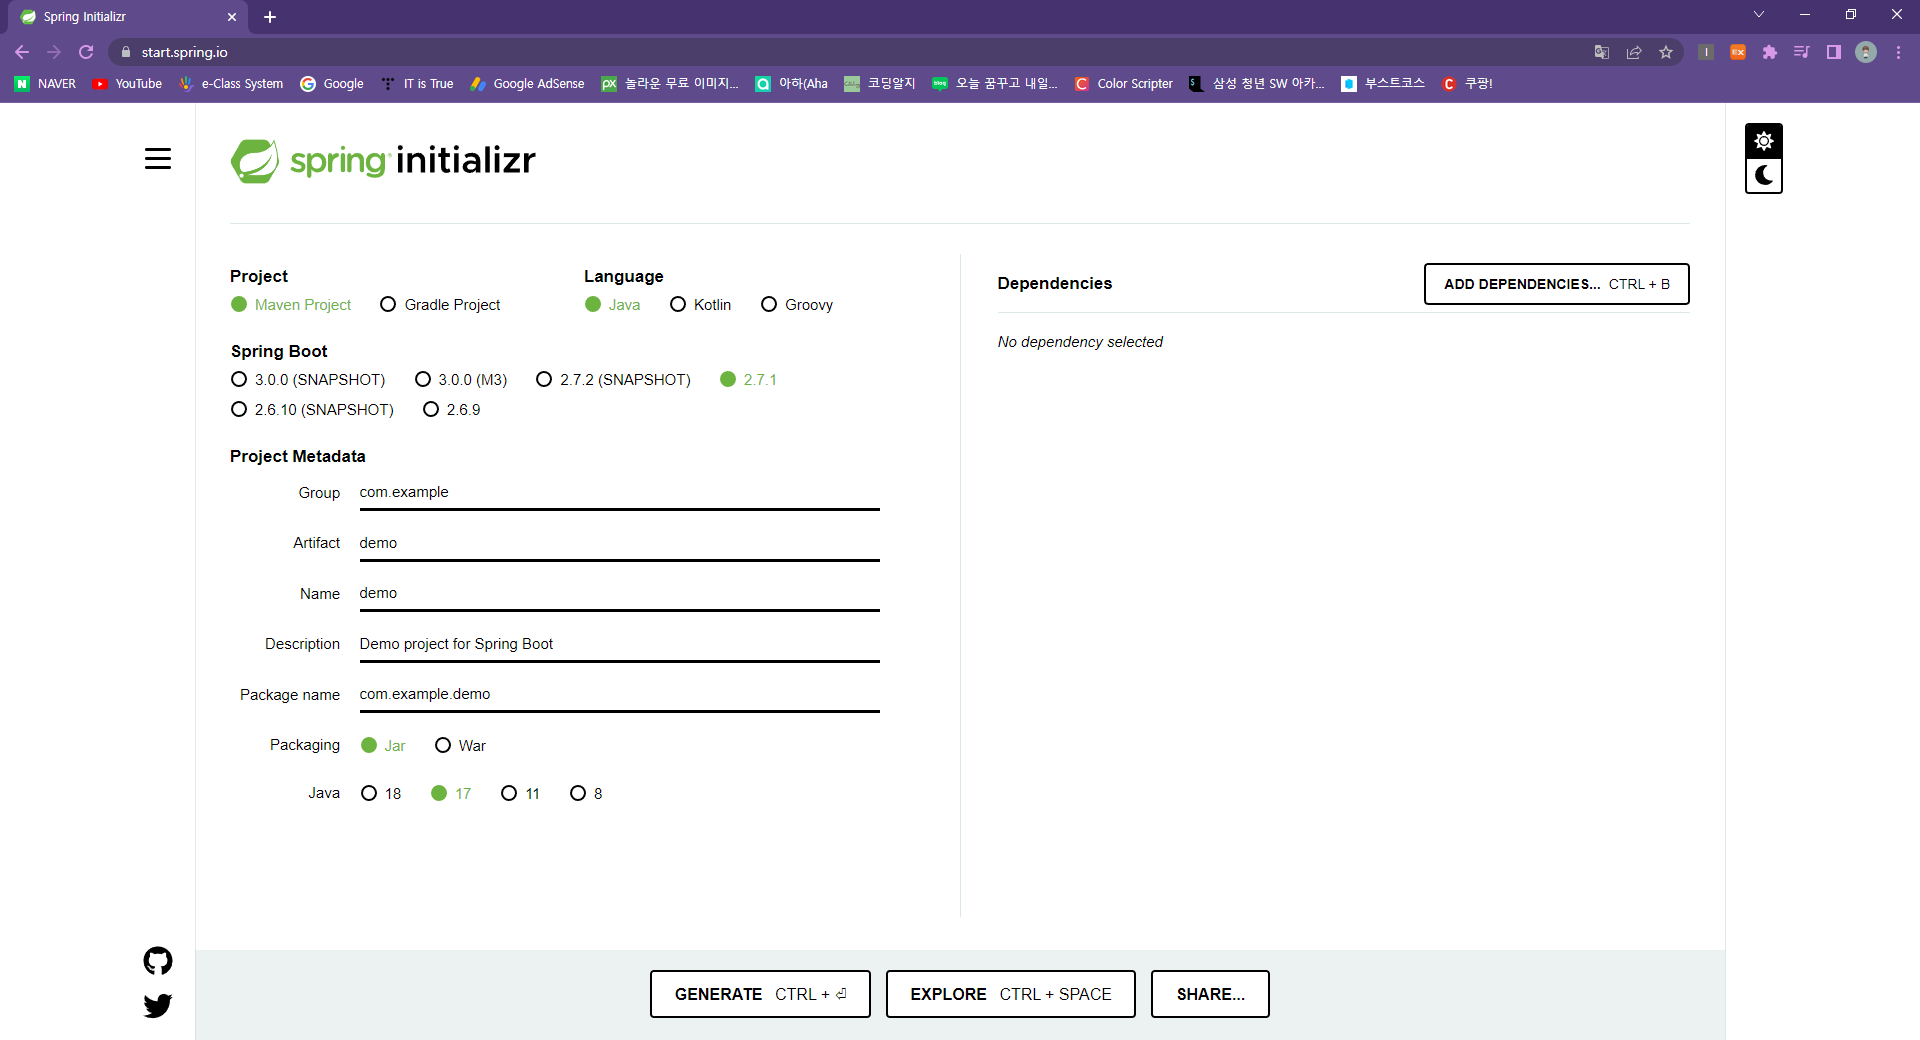Click the Generate button

760,994
